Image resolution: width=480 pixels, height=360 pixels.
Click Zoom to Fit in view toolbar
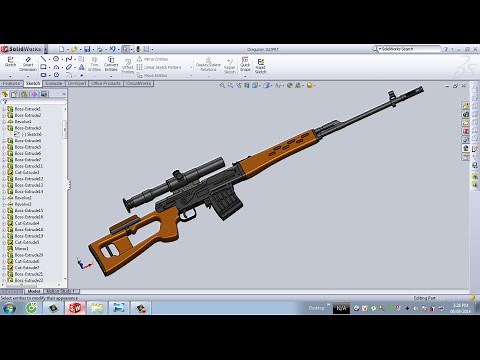click(x=222, y=85)
